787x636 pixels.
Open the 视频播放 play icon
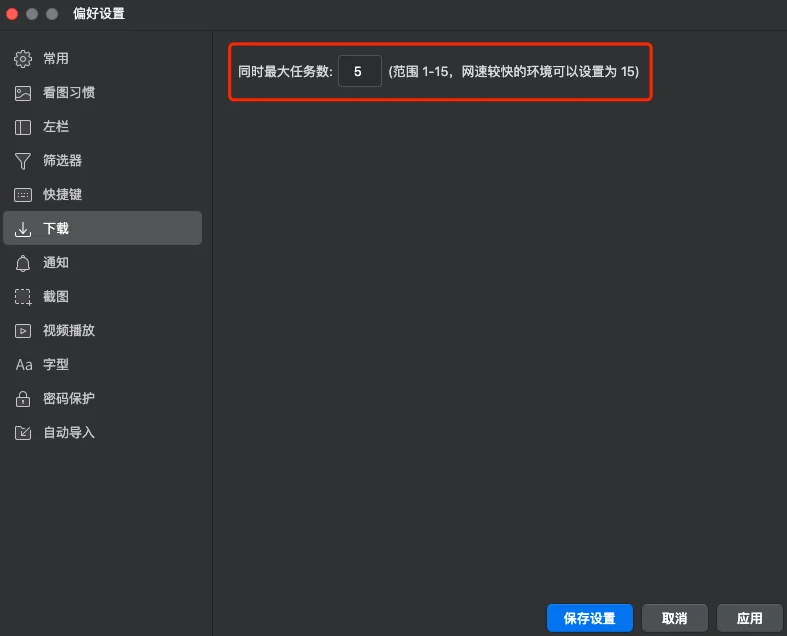(23, 331)
